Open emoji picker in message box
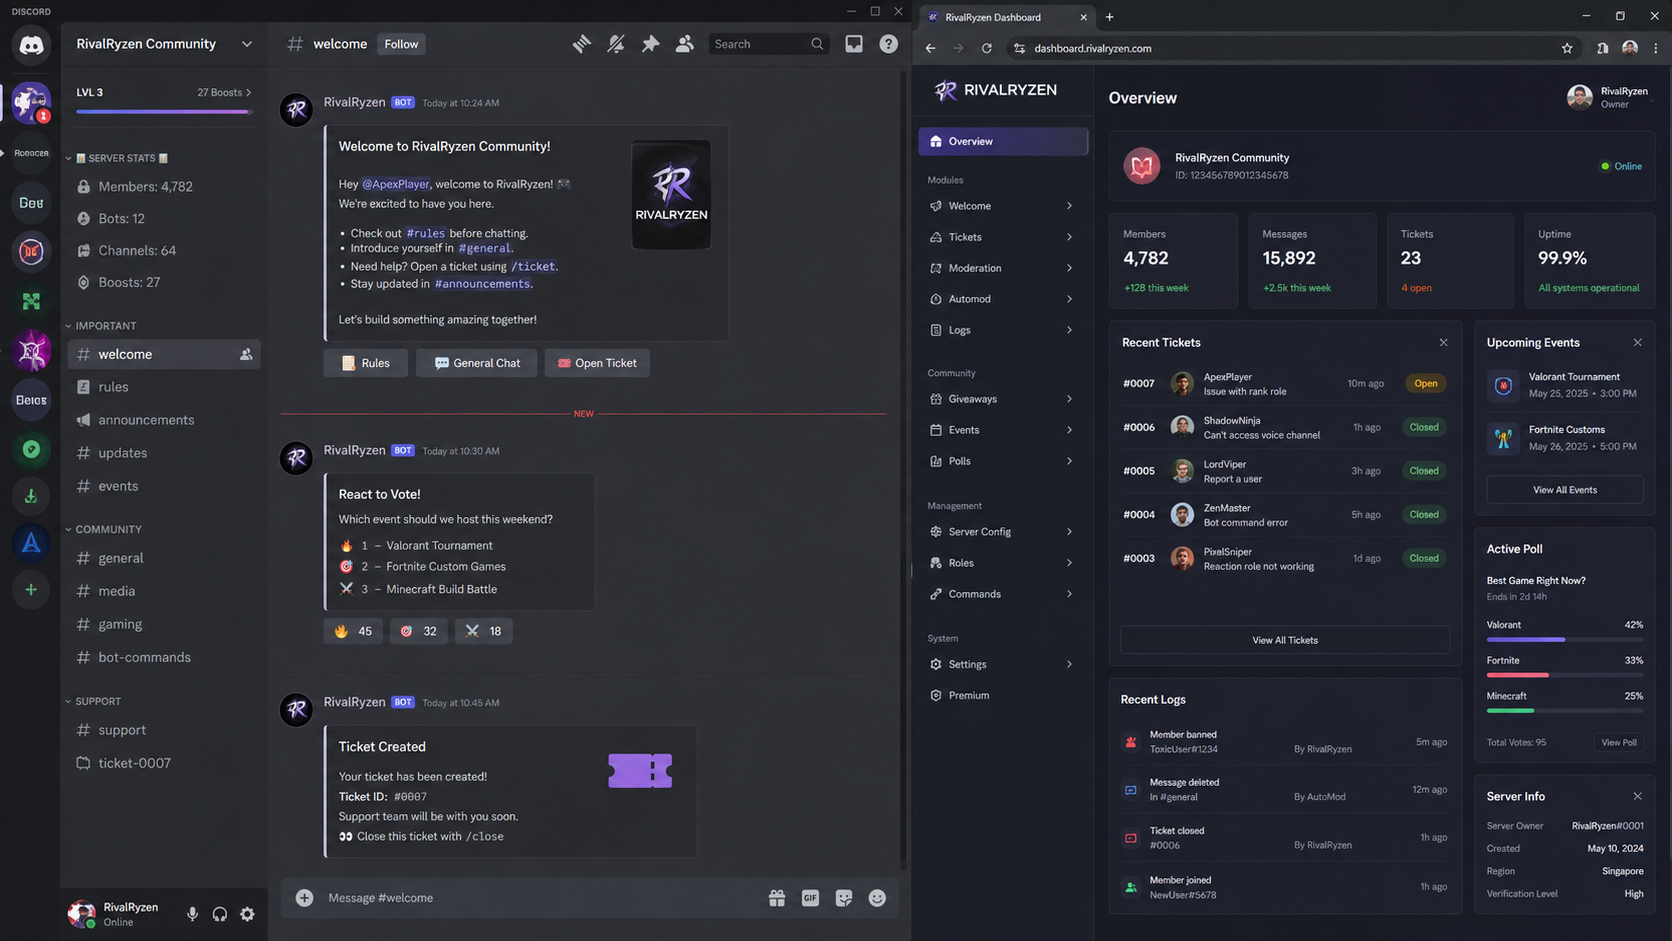Screen dimensions: 1672x941 [x=877, y=898]
